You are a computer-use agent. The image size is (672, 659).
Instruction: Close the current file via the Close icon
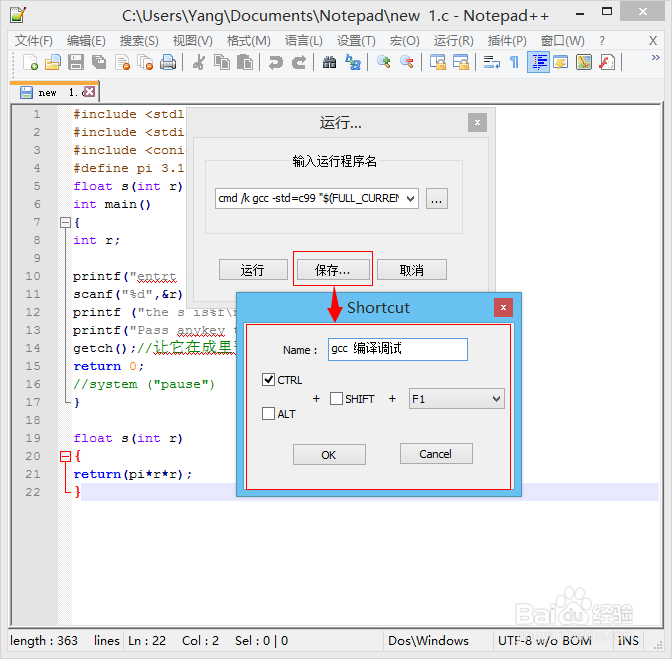(123, 63)
